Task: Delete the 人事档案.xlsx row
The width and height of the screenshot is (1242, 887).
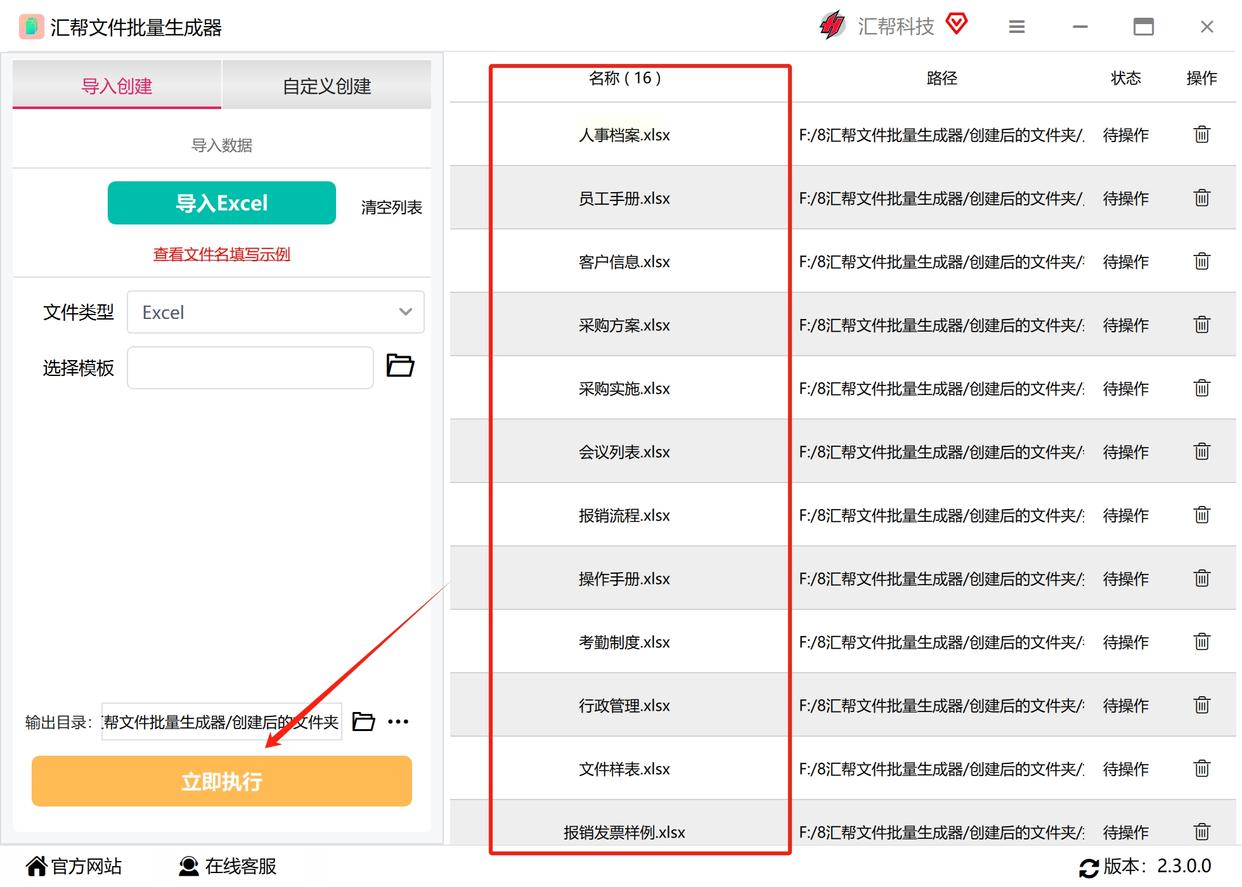Action: tap(1202, 134)
